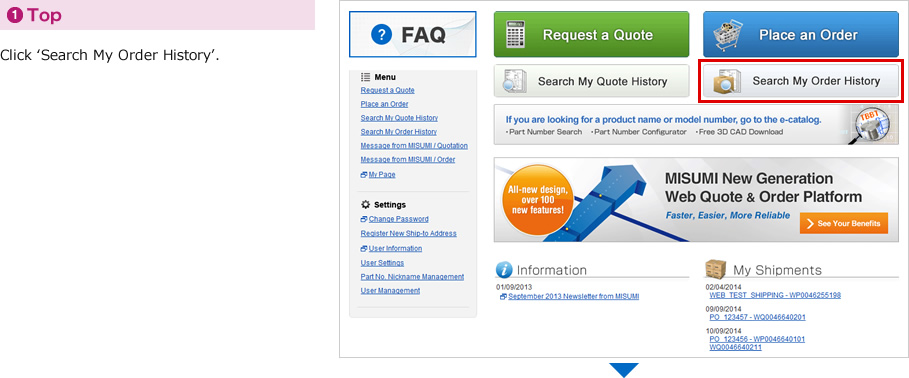Open PO_123457 - WQ0046640201 shipment link

point(757,317)
